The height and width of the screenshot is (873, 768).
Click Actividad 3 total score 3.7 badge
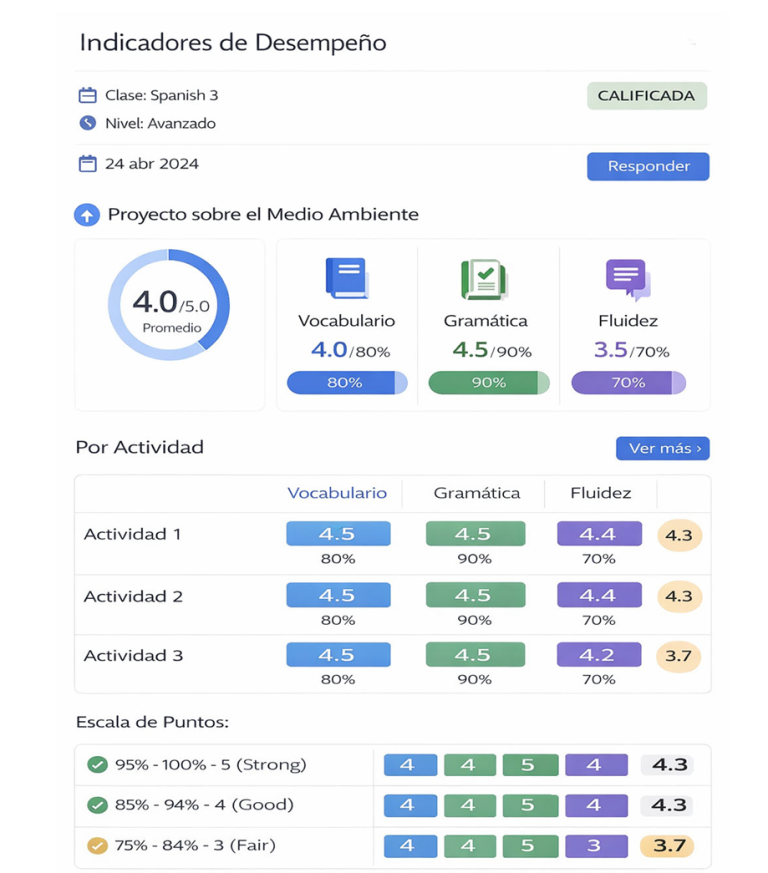click(x=679, y=657)
